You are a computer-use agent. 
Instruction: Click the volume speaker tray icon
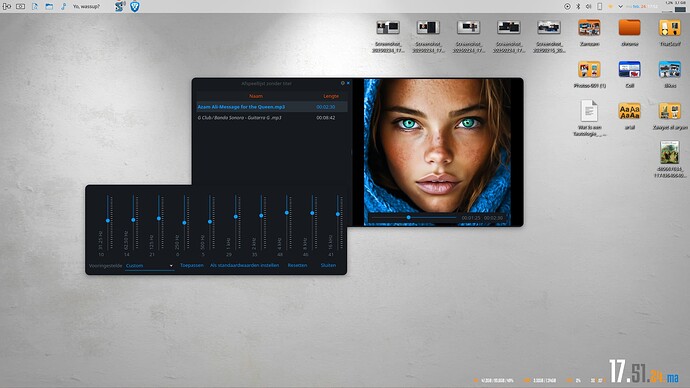588,6
